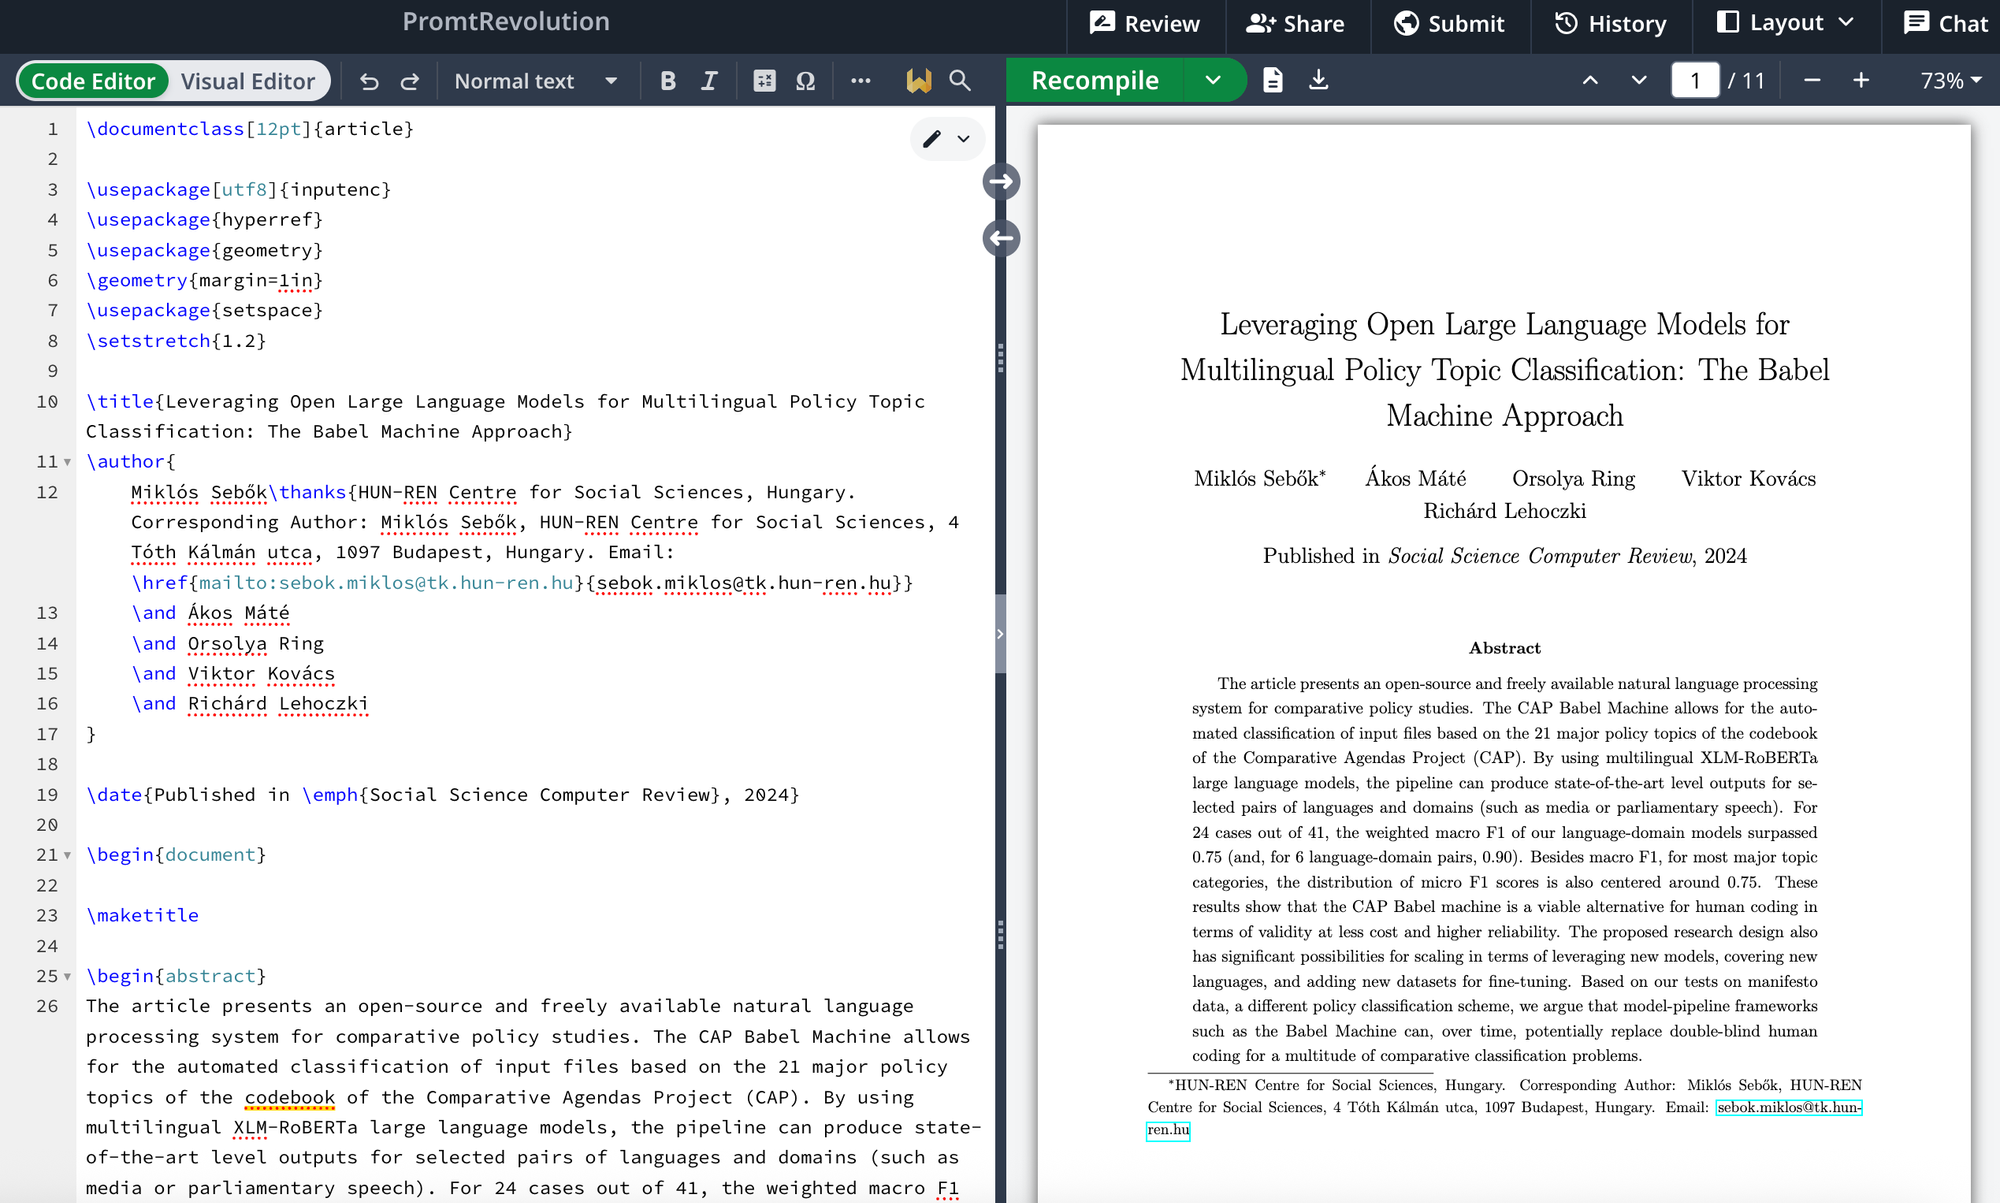
Task: Open project History
Action: tap(1611, 23)
